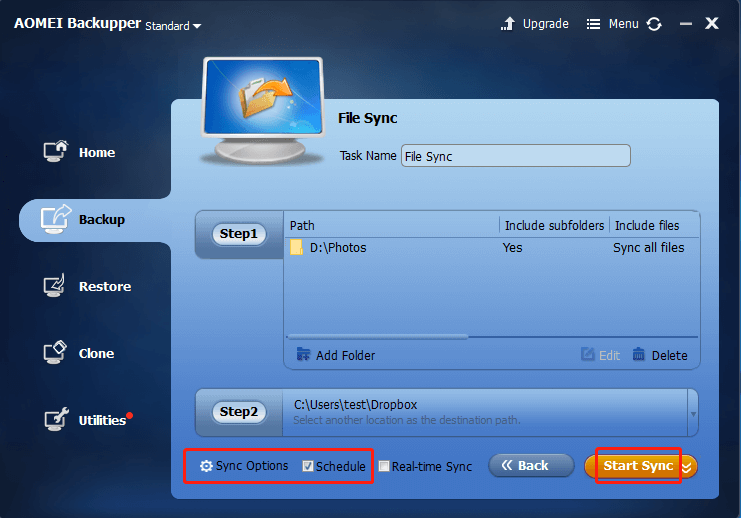The image size is (741, 518).
Task: Click the refresh icon in title bar
Action: pos(655,24)
